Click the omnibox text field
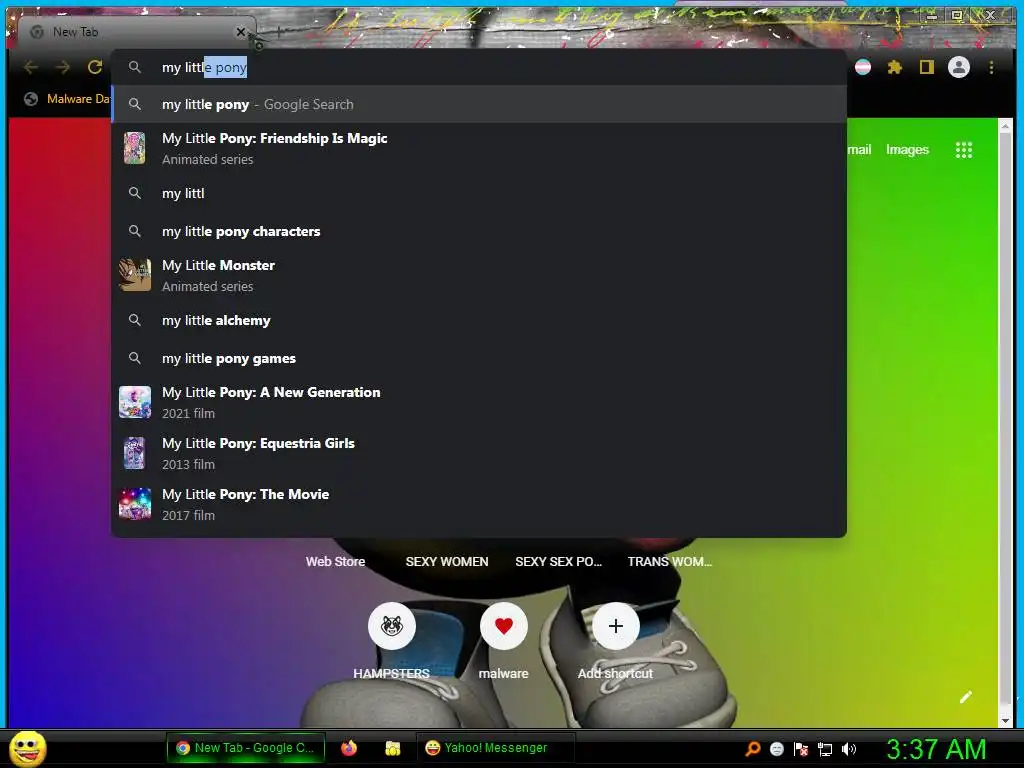 click(x=479, y=67)
